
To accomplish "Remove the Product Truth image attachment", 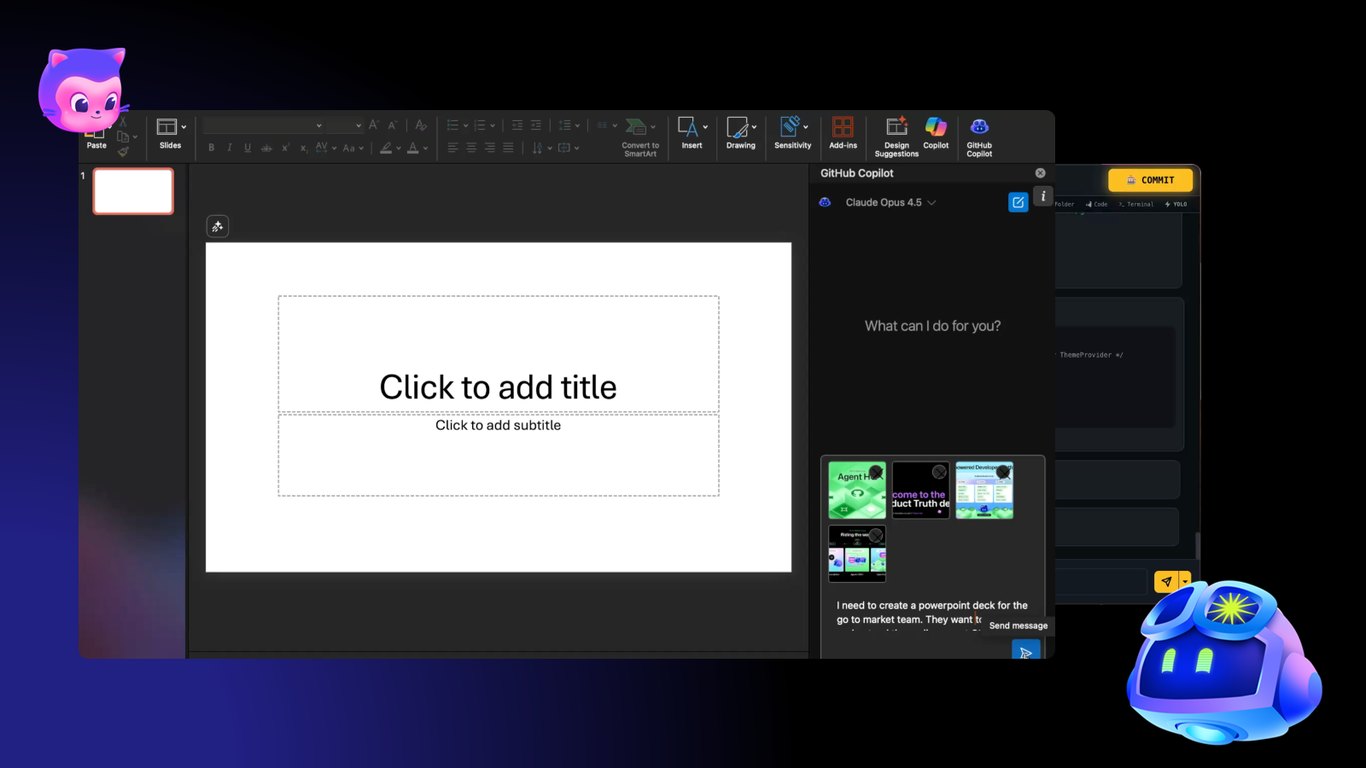I will pos(939,472).
